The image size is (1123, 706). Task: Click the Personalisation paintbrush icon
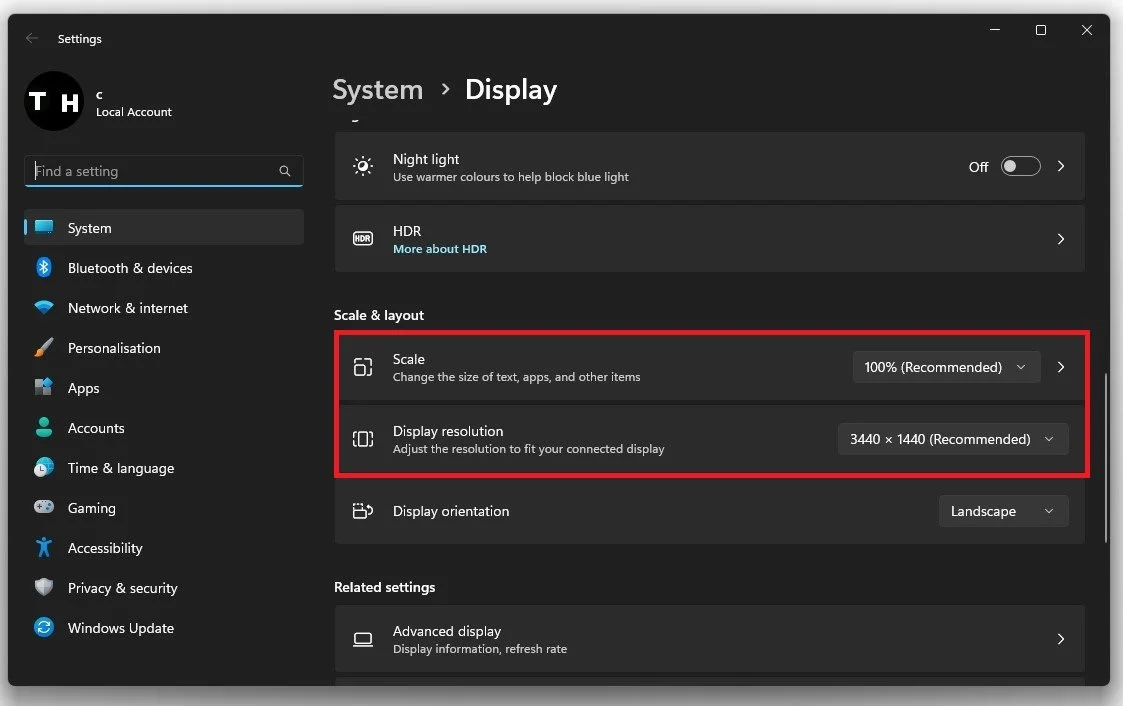(44, 348)
